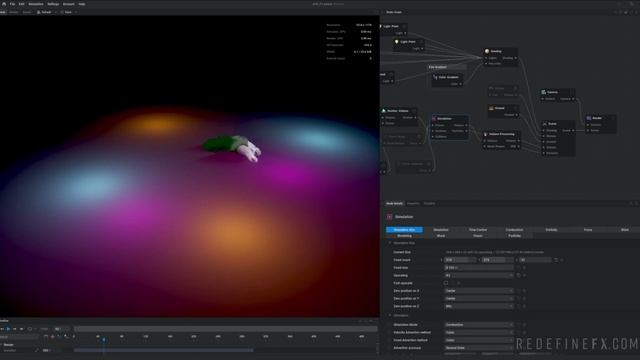Click the Fire Gradient group label in the graph

438,67
